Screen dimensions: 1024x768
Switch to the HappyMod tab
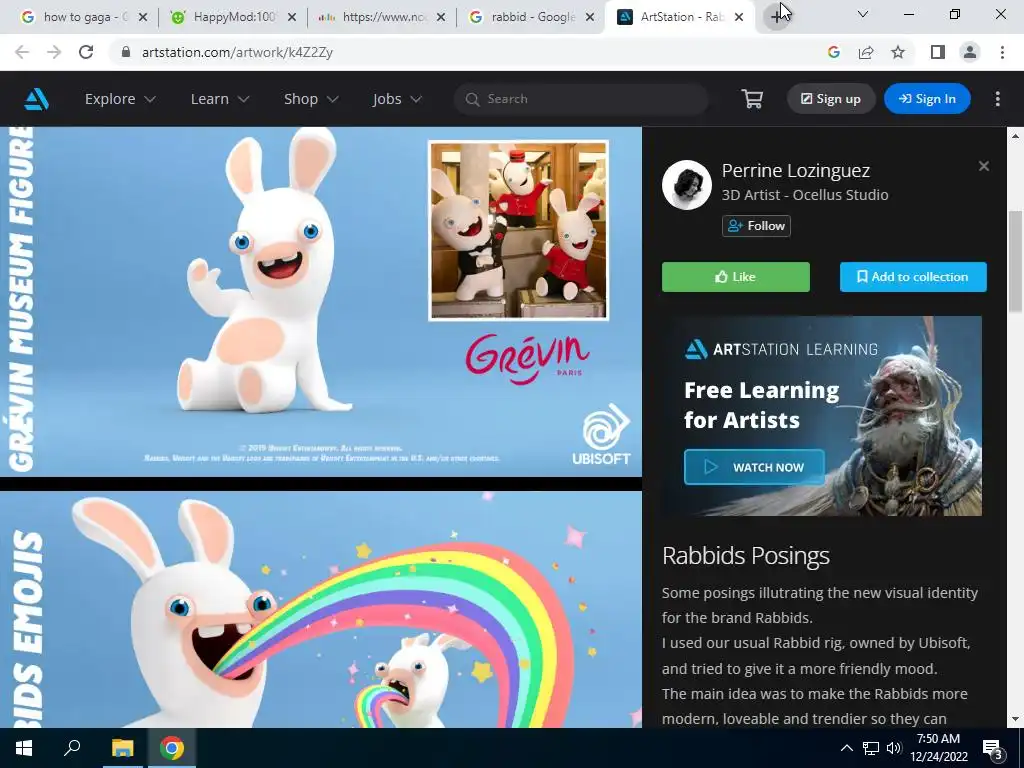coord(232,17)
